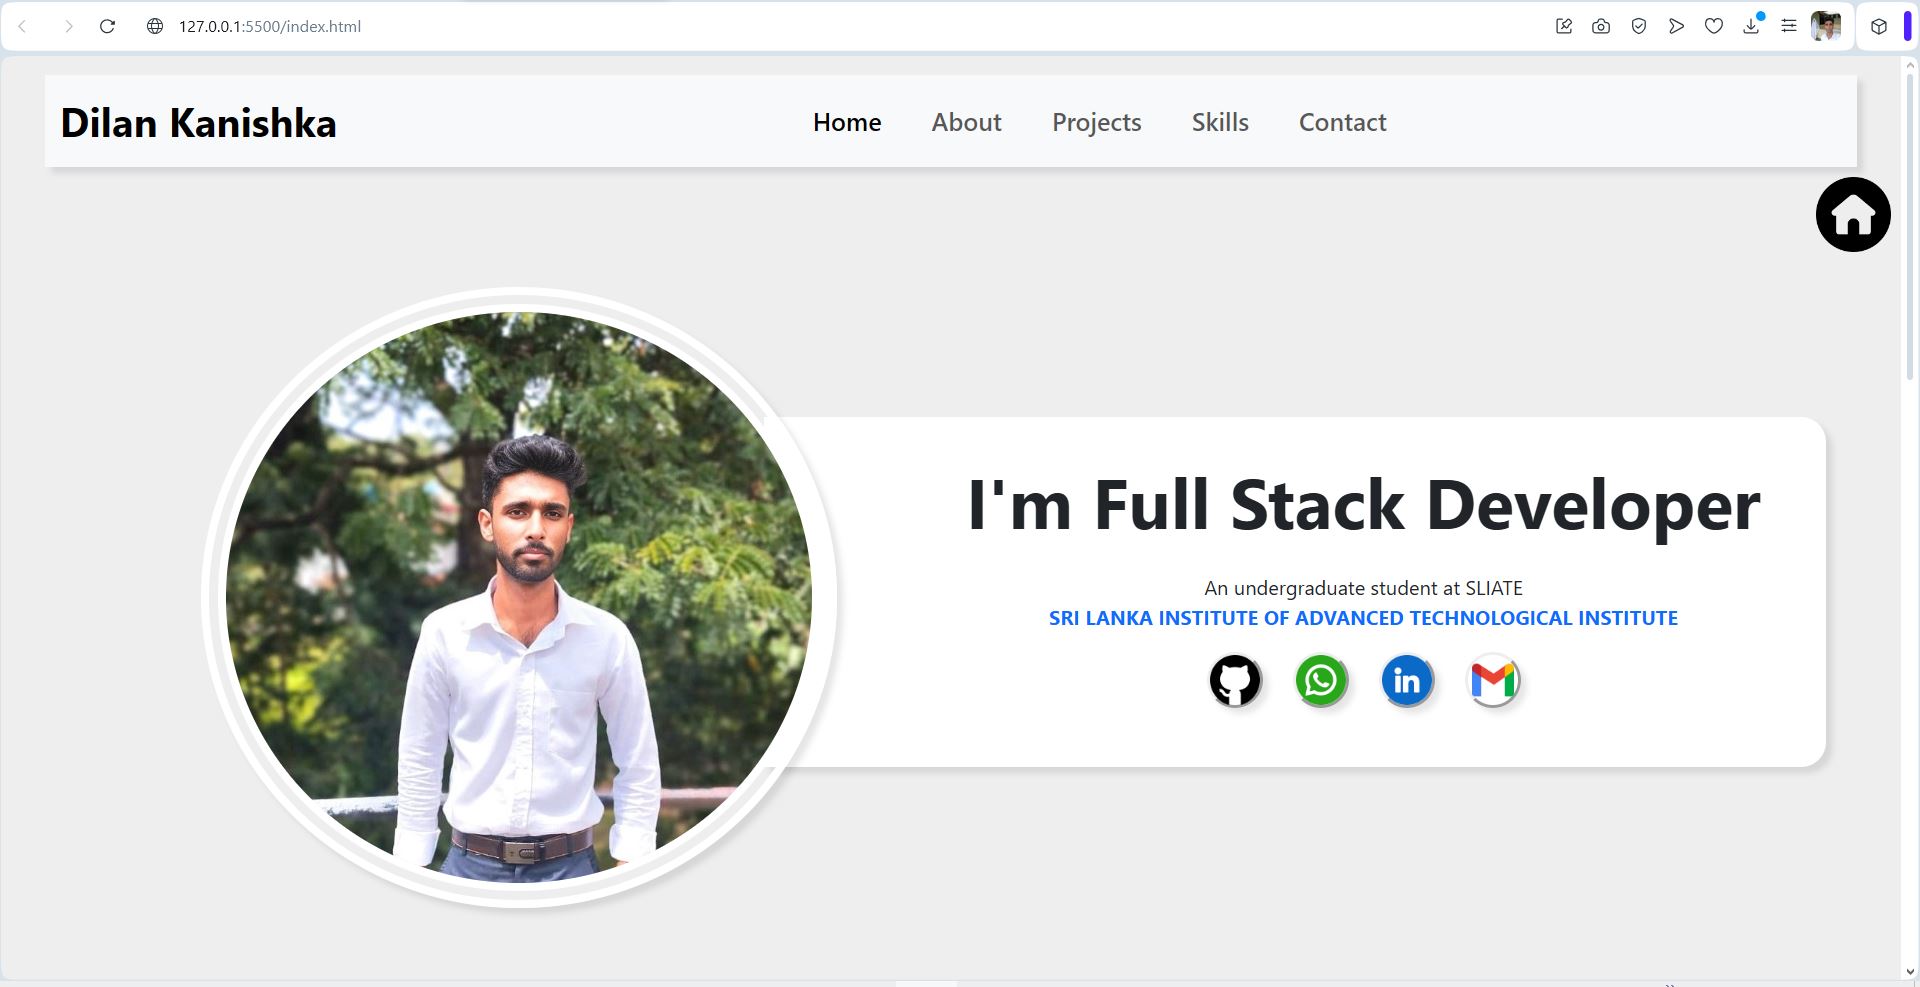
Task: Take a snapshot with the camera icon
Action: click(1601, 26)
